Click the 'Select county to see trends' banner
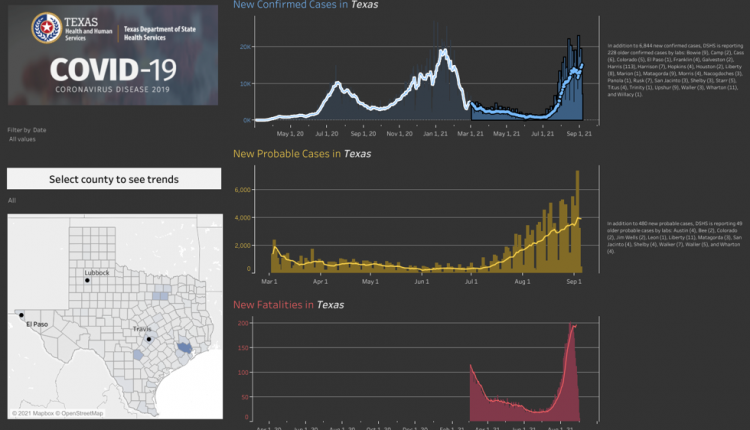The image size is (750, 430). 114,179
